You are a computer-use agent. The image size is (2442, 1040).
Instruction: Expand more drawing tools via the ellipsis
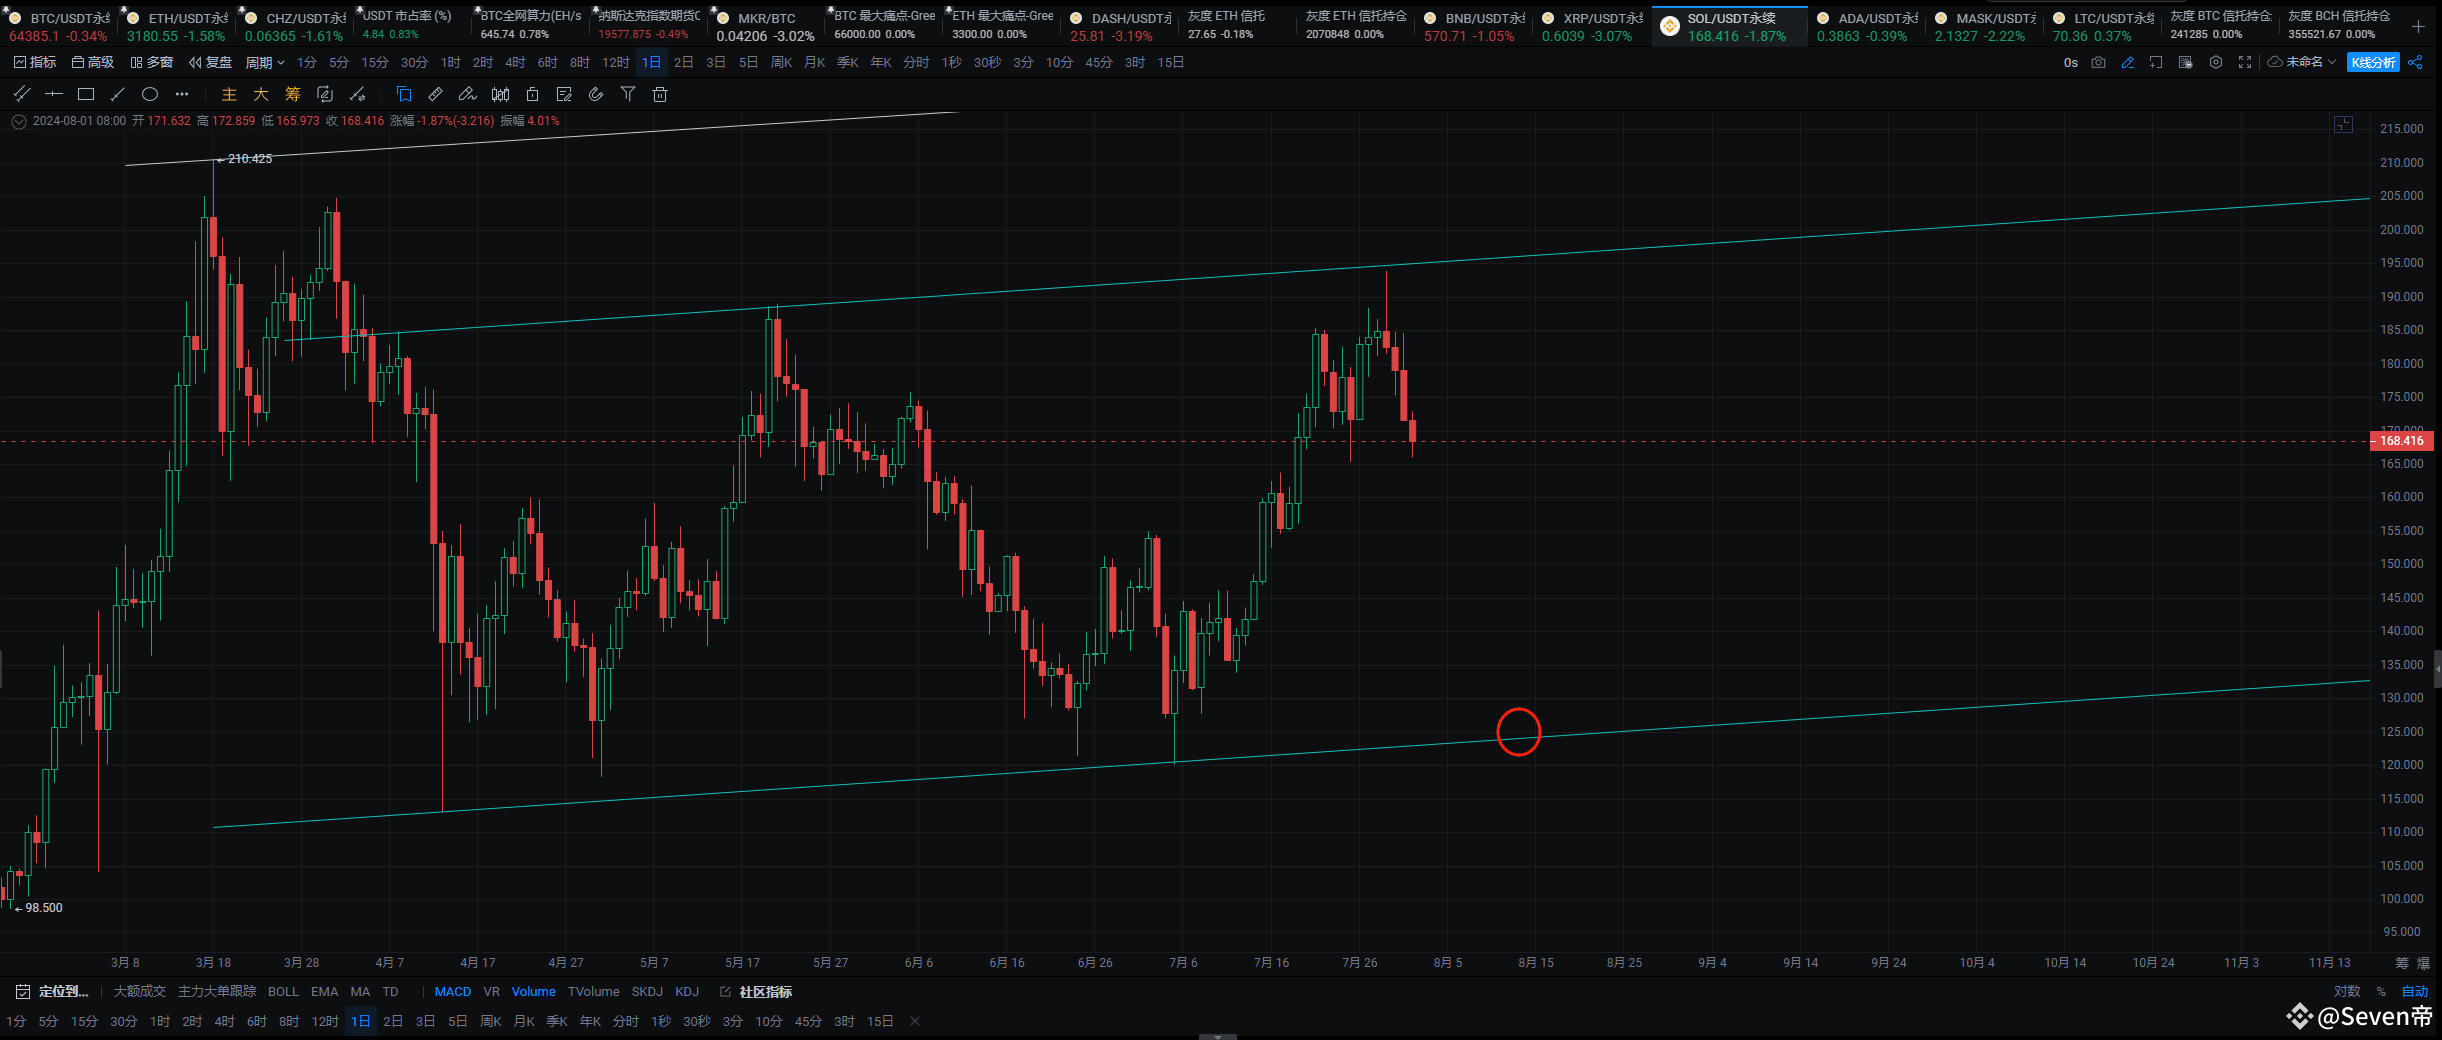pos(181,94)
